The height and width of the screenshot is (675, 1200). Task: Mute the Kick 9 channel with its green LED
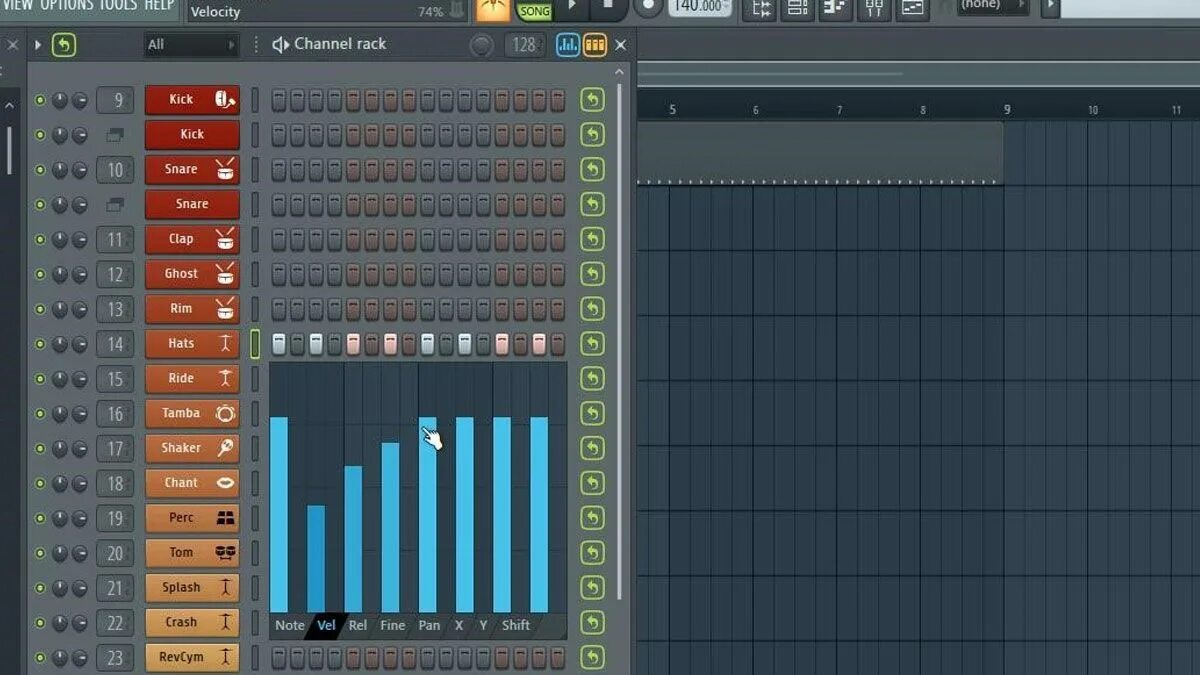click(40, 100)
